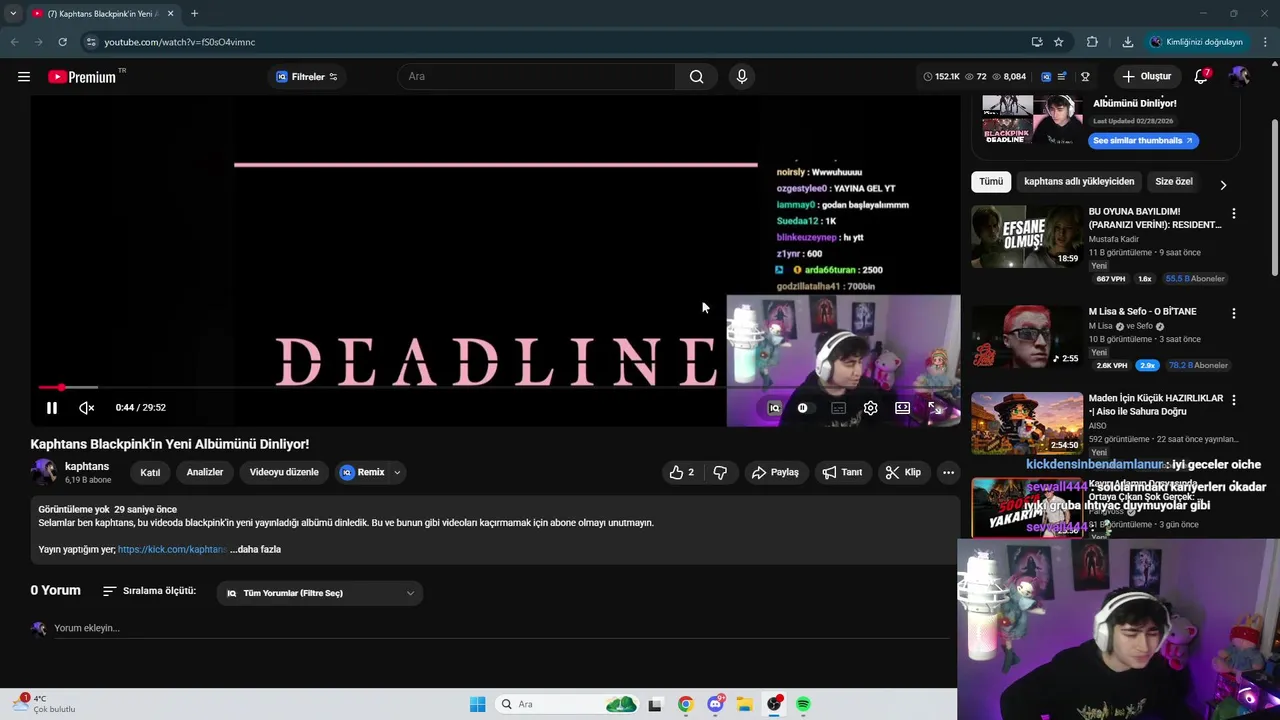Screen dimensions: 1280x720
Task: Open M Lisa & Sefo O BİTANE thumbnail
Action: [1027, 336]
